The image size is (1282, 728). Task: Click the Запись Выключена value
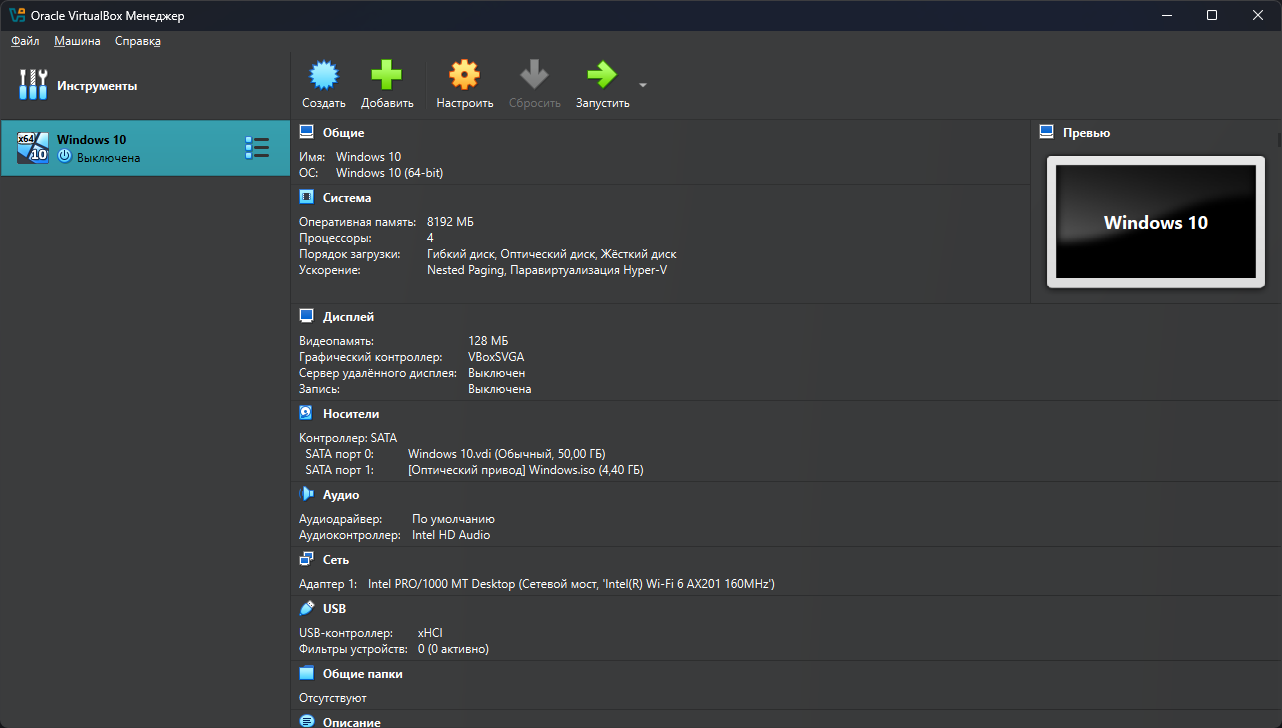coord(499,389)
